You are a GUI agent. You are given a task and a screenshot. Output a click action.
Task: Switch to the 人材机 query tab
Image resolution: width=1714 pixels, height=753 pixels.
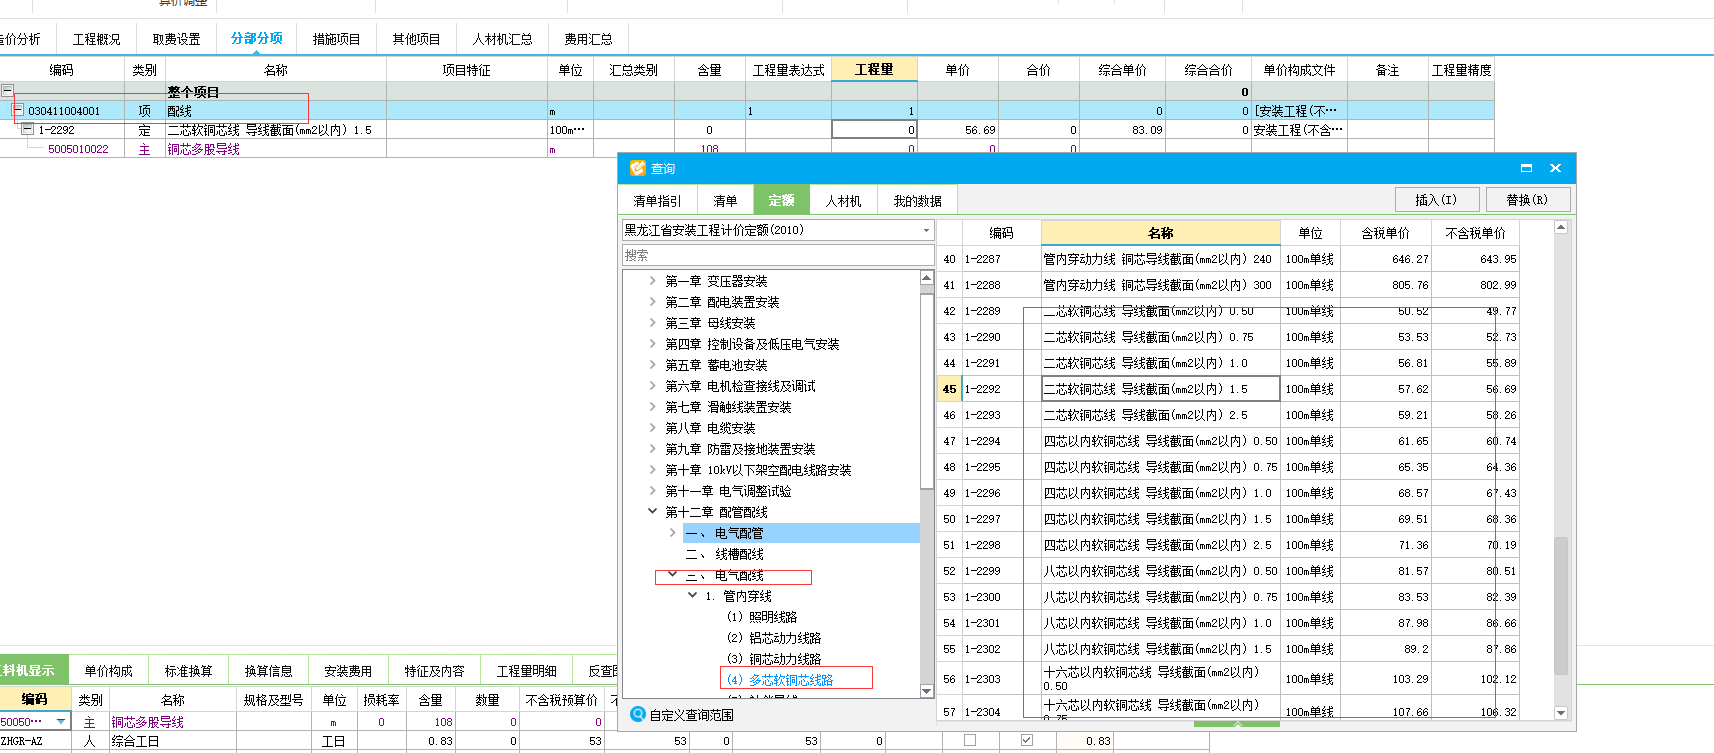coord(843,201)
